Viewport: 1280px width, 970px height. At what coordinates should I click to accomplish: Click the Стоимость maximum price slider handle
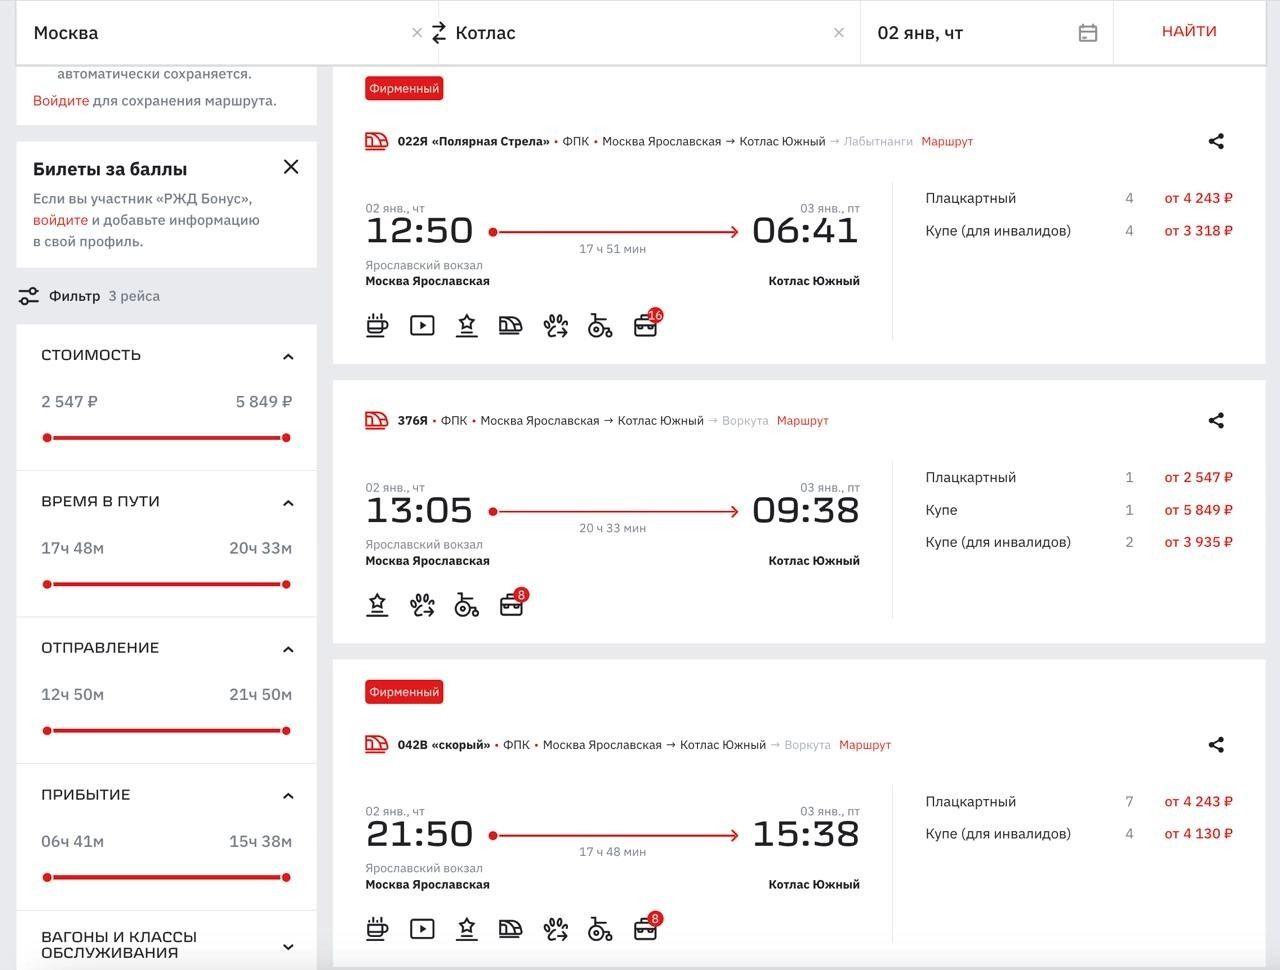(286, 438)
